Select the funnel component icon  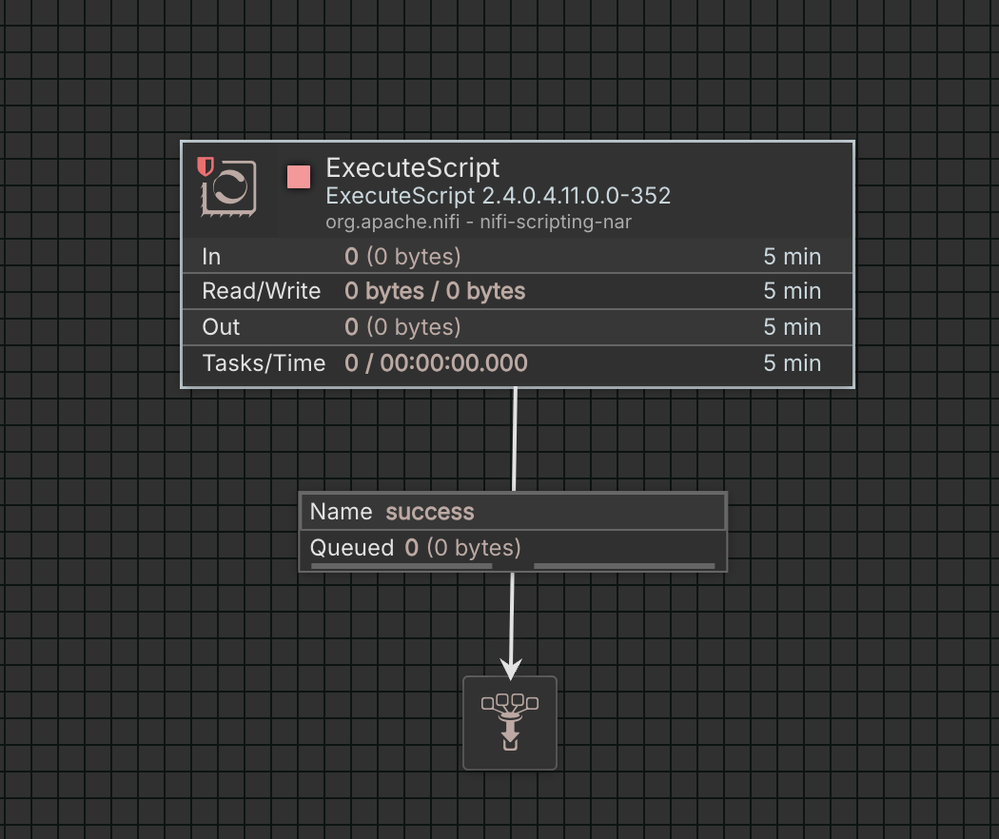click(x=510, y=722)
